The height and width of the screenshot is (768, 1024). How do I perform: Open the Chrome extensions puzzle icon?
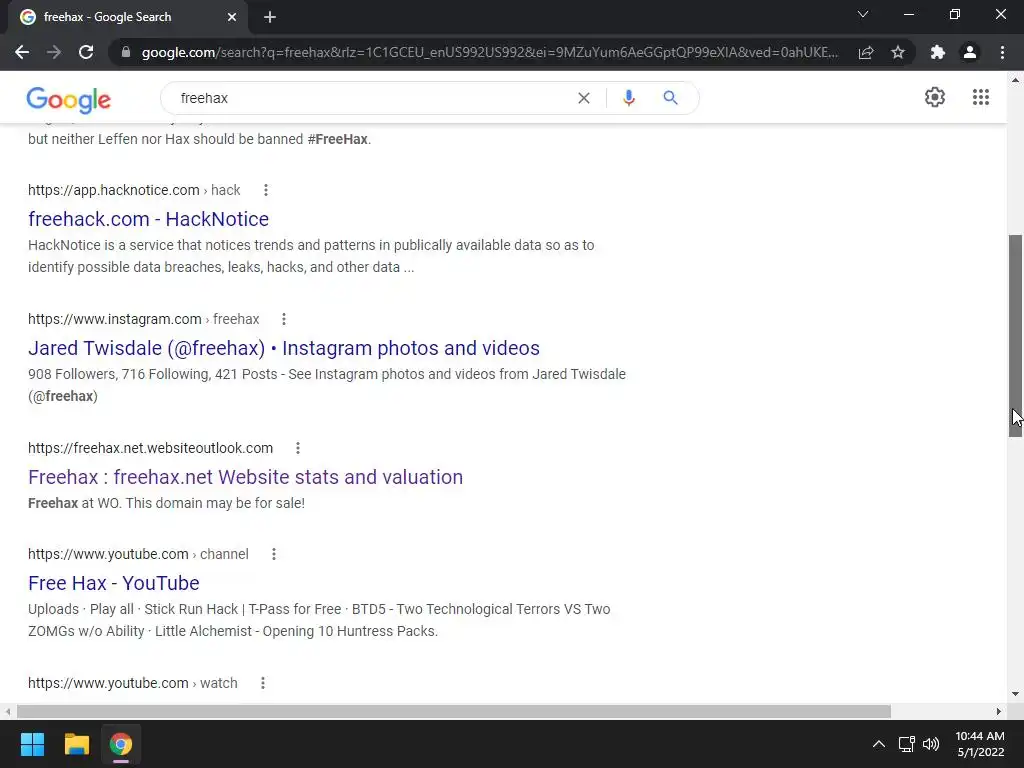point(938,52)
